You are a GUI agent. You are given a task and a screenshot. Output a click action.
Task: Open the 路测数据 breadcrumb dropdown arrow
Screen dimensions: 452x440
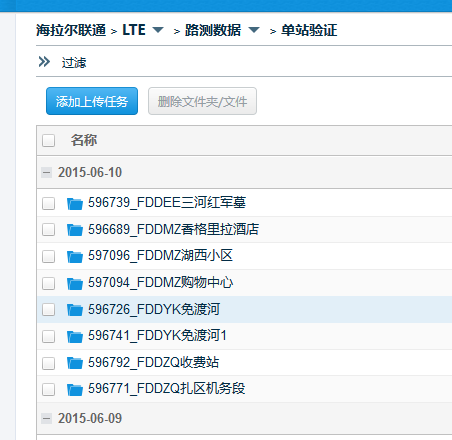pos(254,30)
